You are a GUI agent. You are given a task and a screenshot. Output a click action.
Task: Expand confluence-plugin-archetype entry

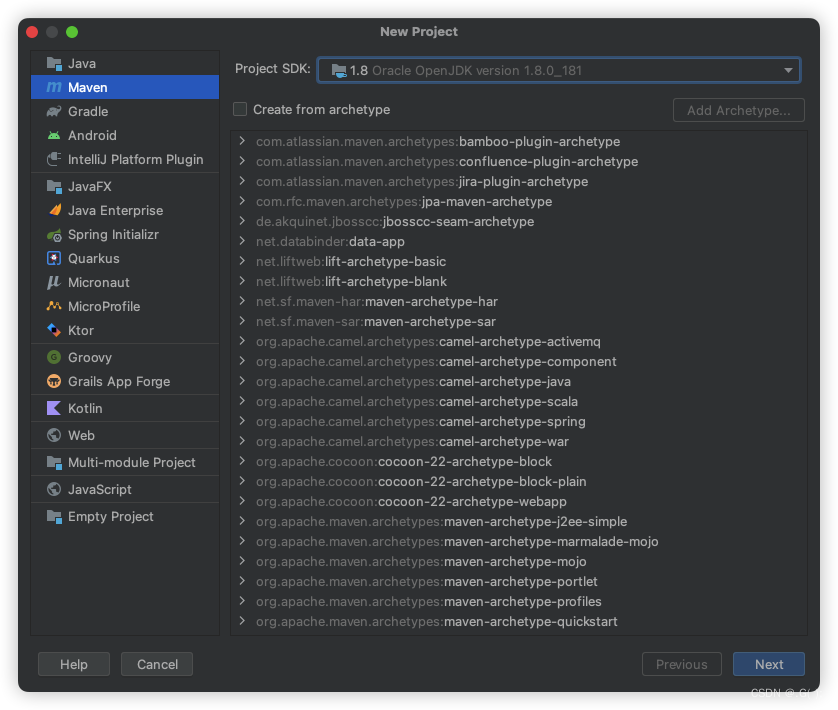coord(242,161)
